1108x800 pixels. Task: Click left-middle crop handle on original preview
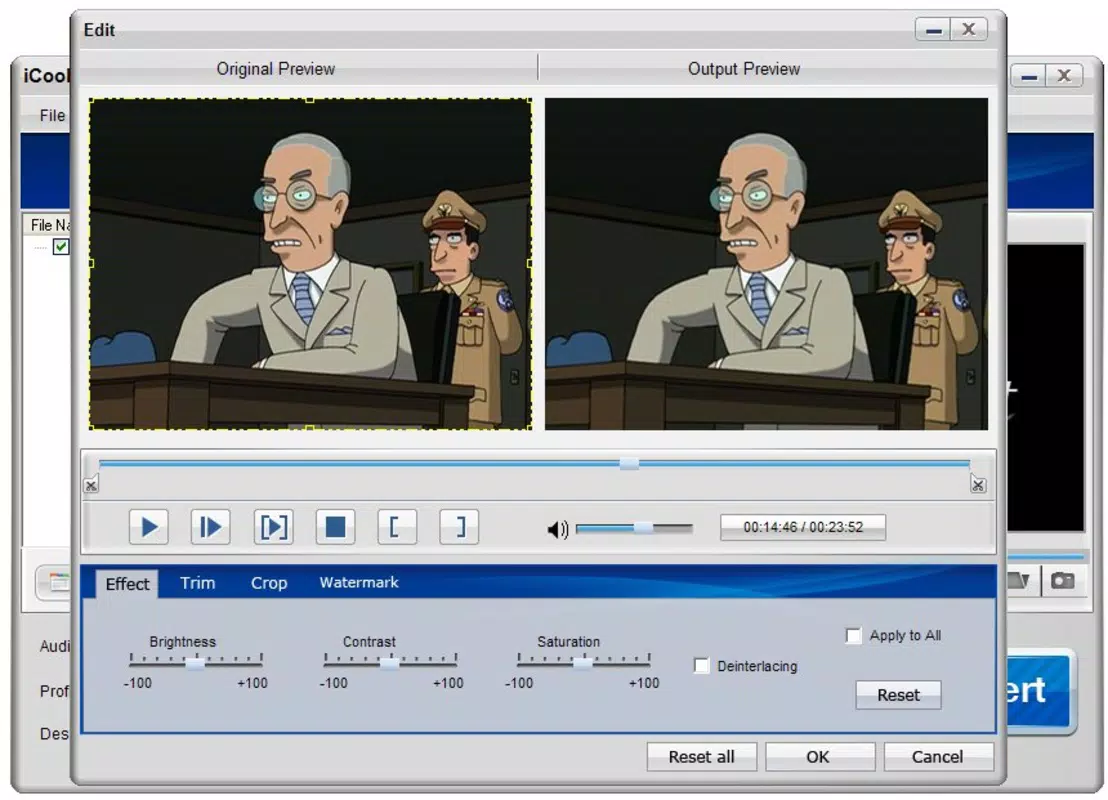point(90,264)
